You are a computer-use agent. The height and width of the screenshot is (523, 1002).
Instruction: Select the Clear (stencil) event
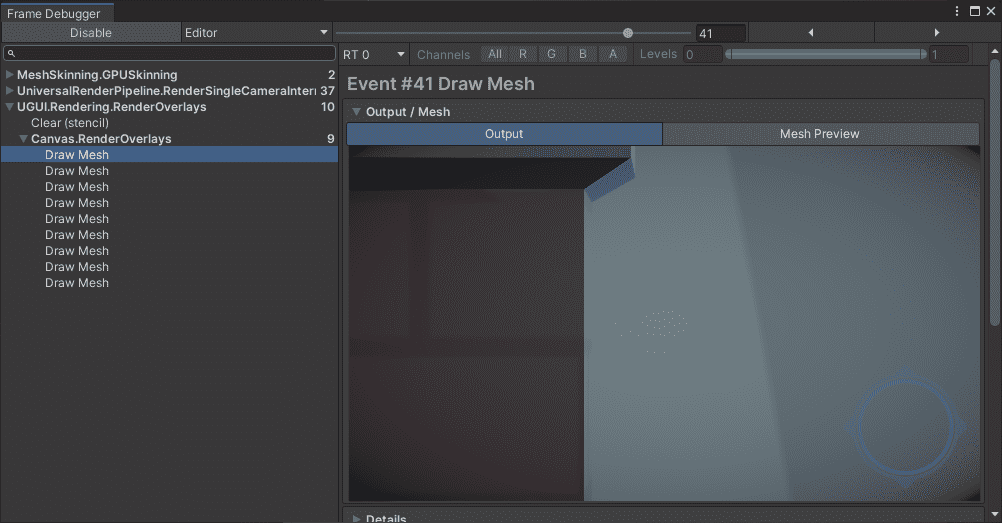point(169,123)
